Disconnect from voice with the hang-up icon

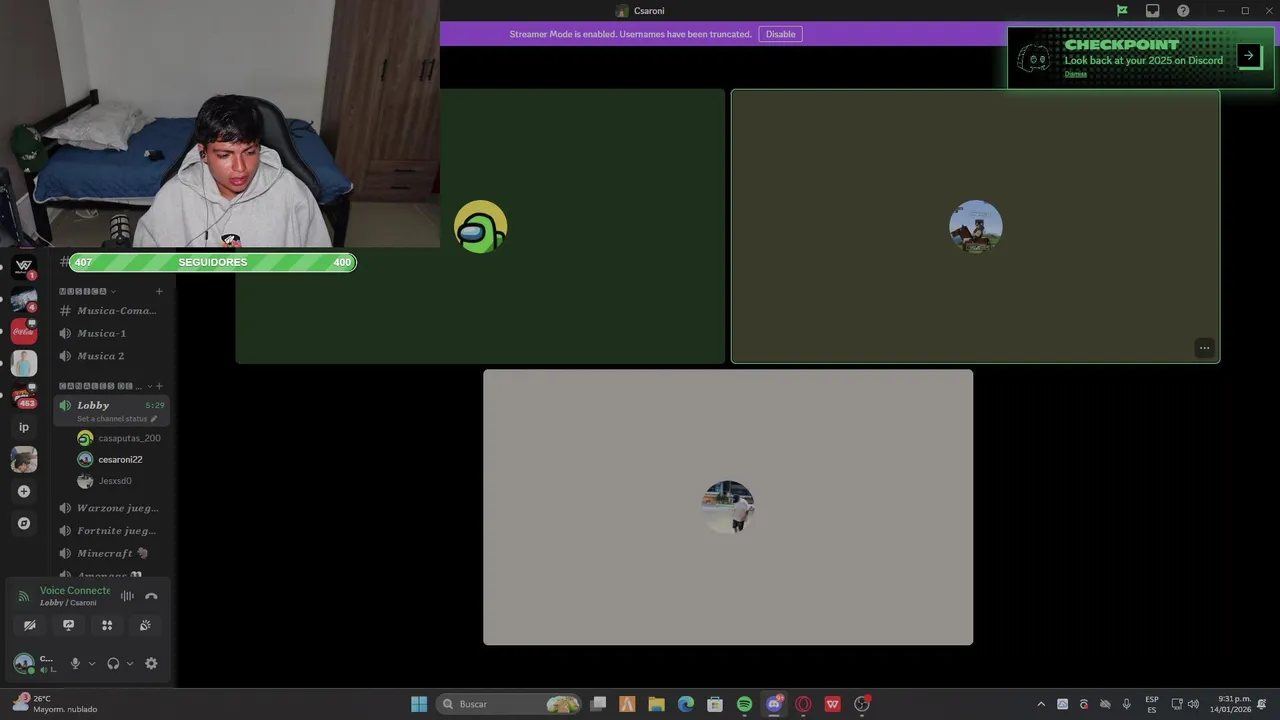click(151, 596)
